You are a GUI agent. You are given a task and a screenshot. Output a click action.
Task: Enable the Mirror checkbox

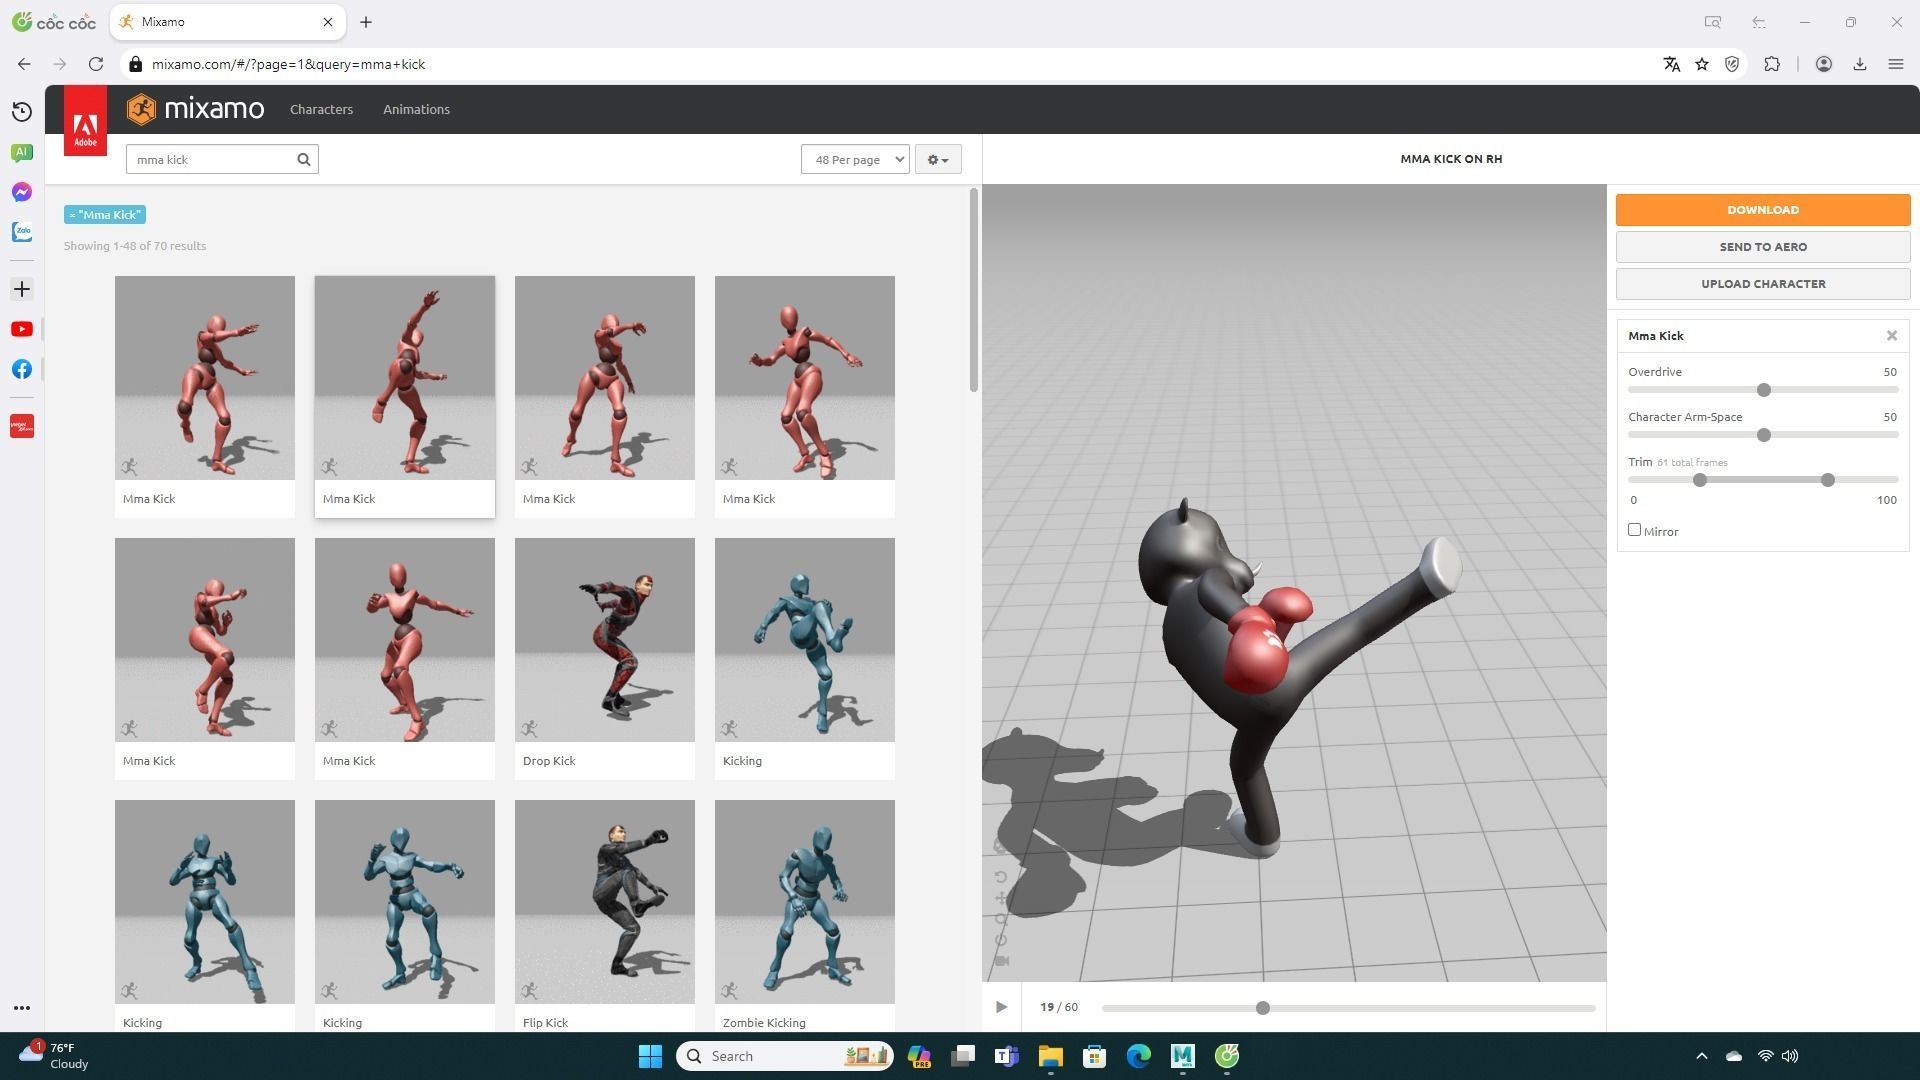pyautogui.click(x=1634, y=530)
